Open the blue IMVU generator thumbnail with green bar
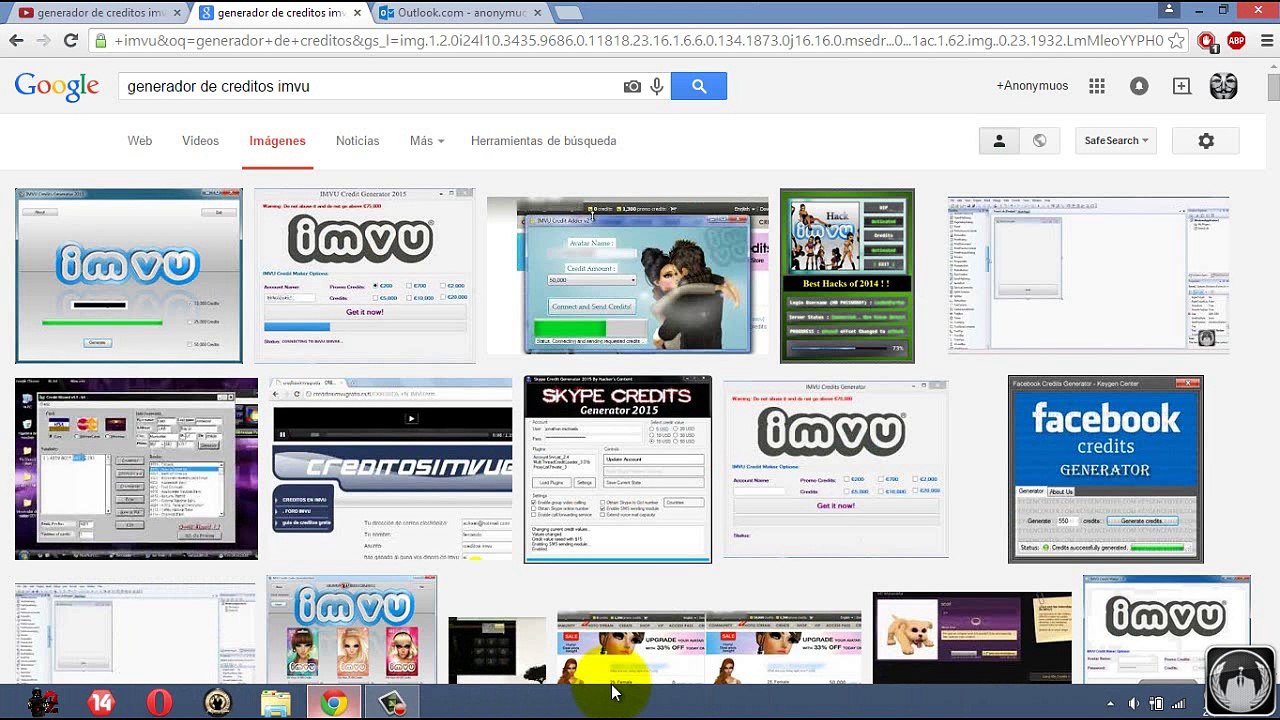Viewport: 1280px width, 720px height. point(129,275)
